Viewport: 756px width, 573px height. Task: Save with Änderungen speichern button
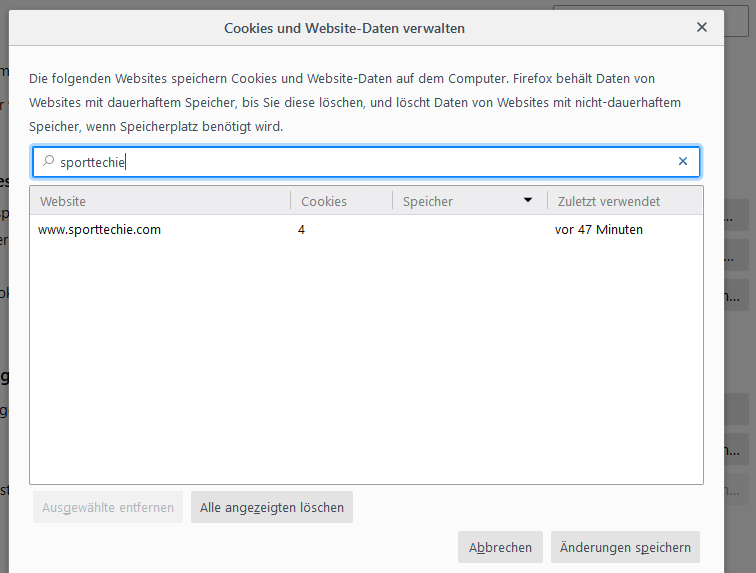pyautogui.click(x=625, y=547)
